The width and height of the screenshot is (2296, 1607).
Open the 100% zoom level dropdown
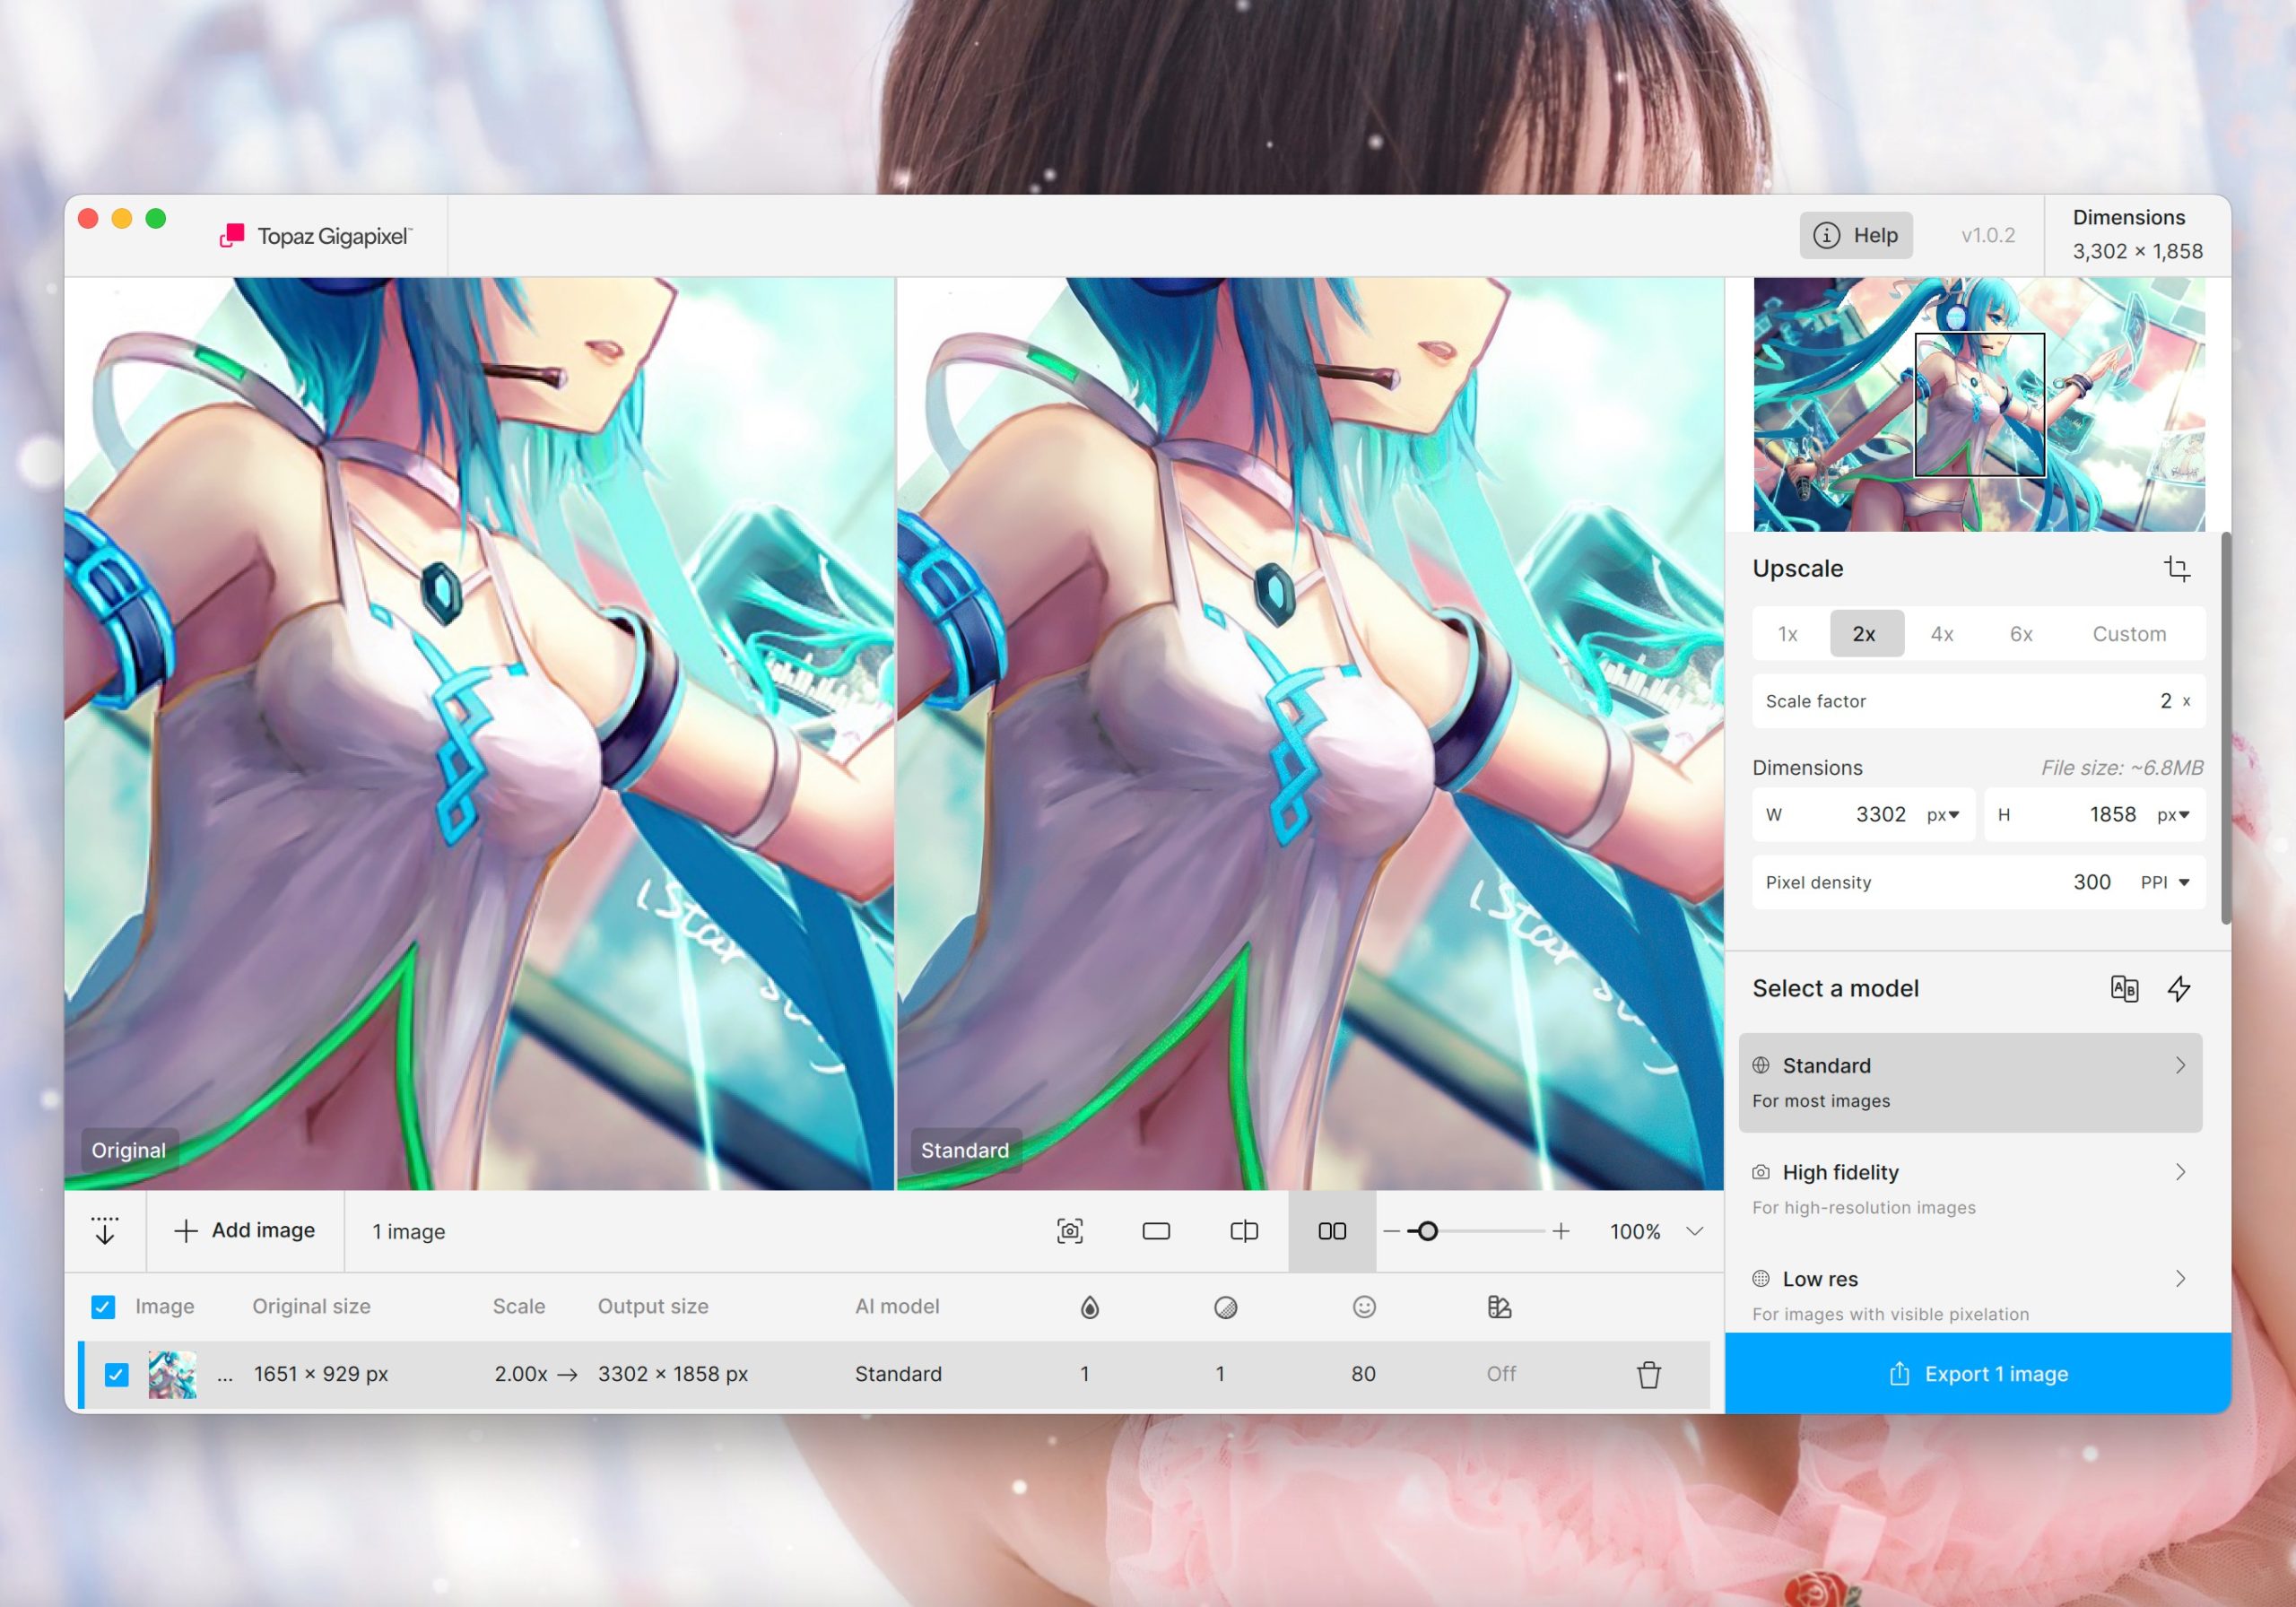(1694, 1231)
